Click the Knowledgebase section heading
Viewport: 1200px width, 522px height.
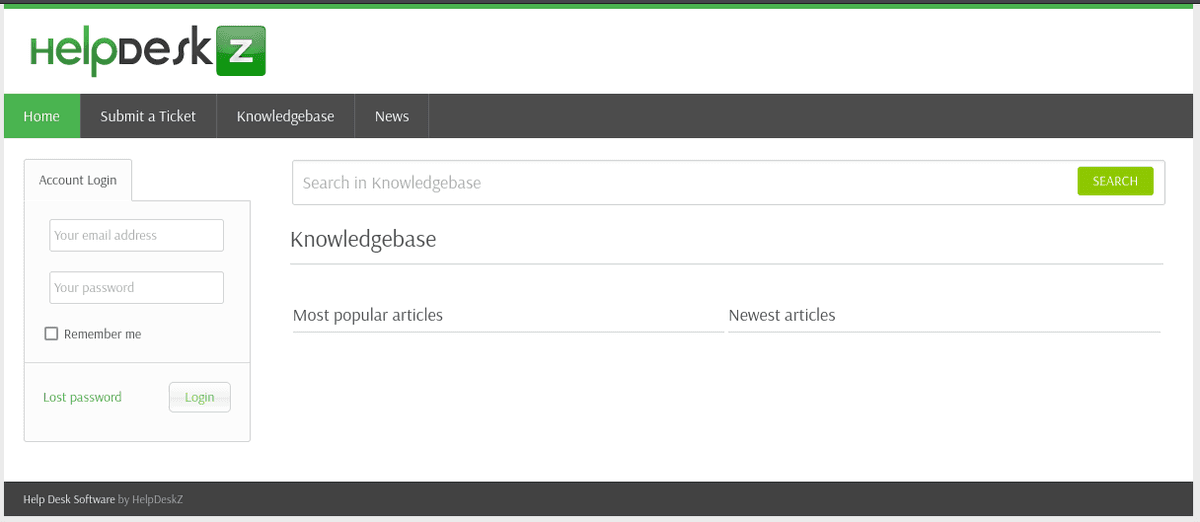pyautogui.click(x=363, y=239)
